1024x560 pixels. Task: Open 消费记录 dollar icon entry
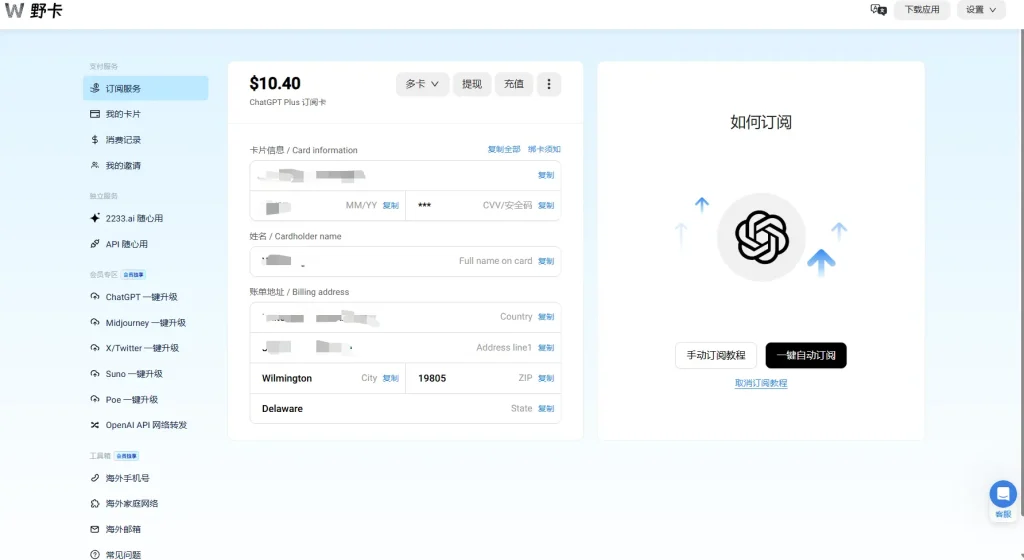pyautogui.click(x=95, y=140)
